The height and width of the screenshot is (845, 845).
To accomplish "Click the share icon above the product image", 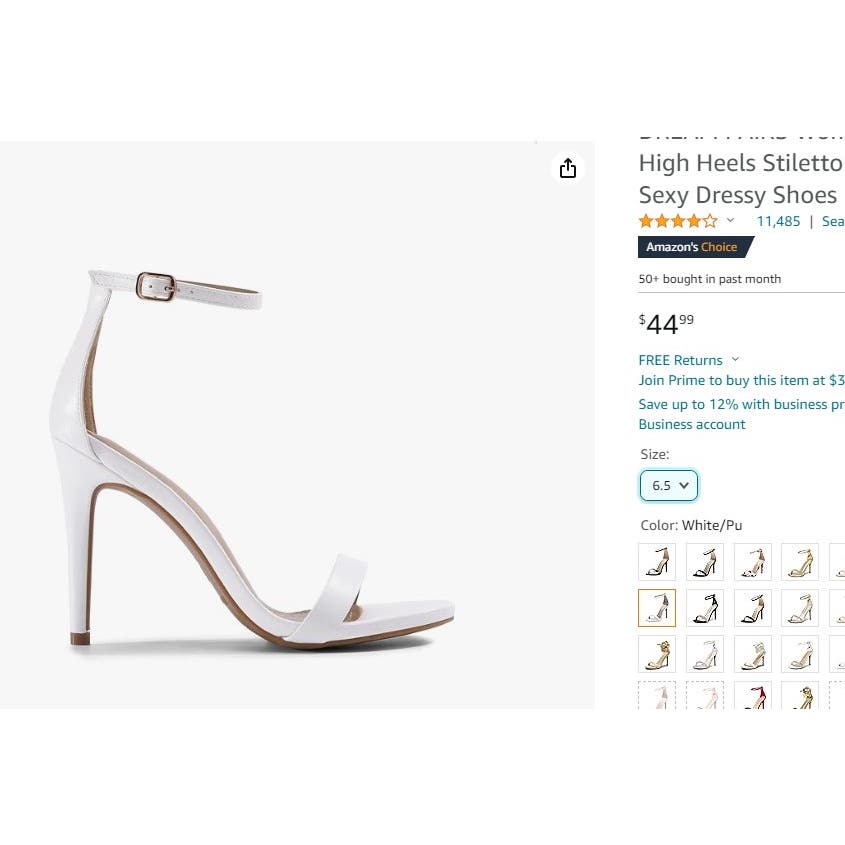I will [x=568, y=168].
